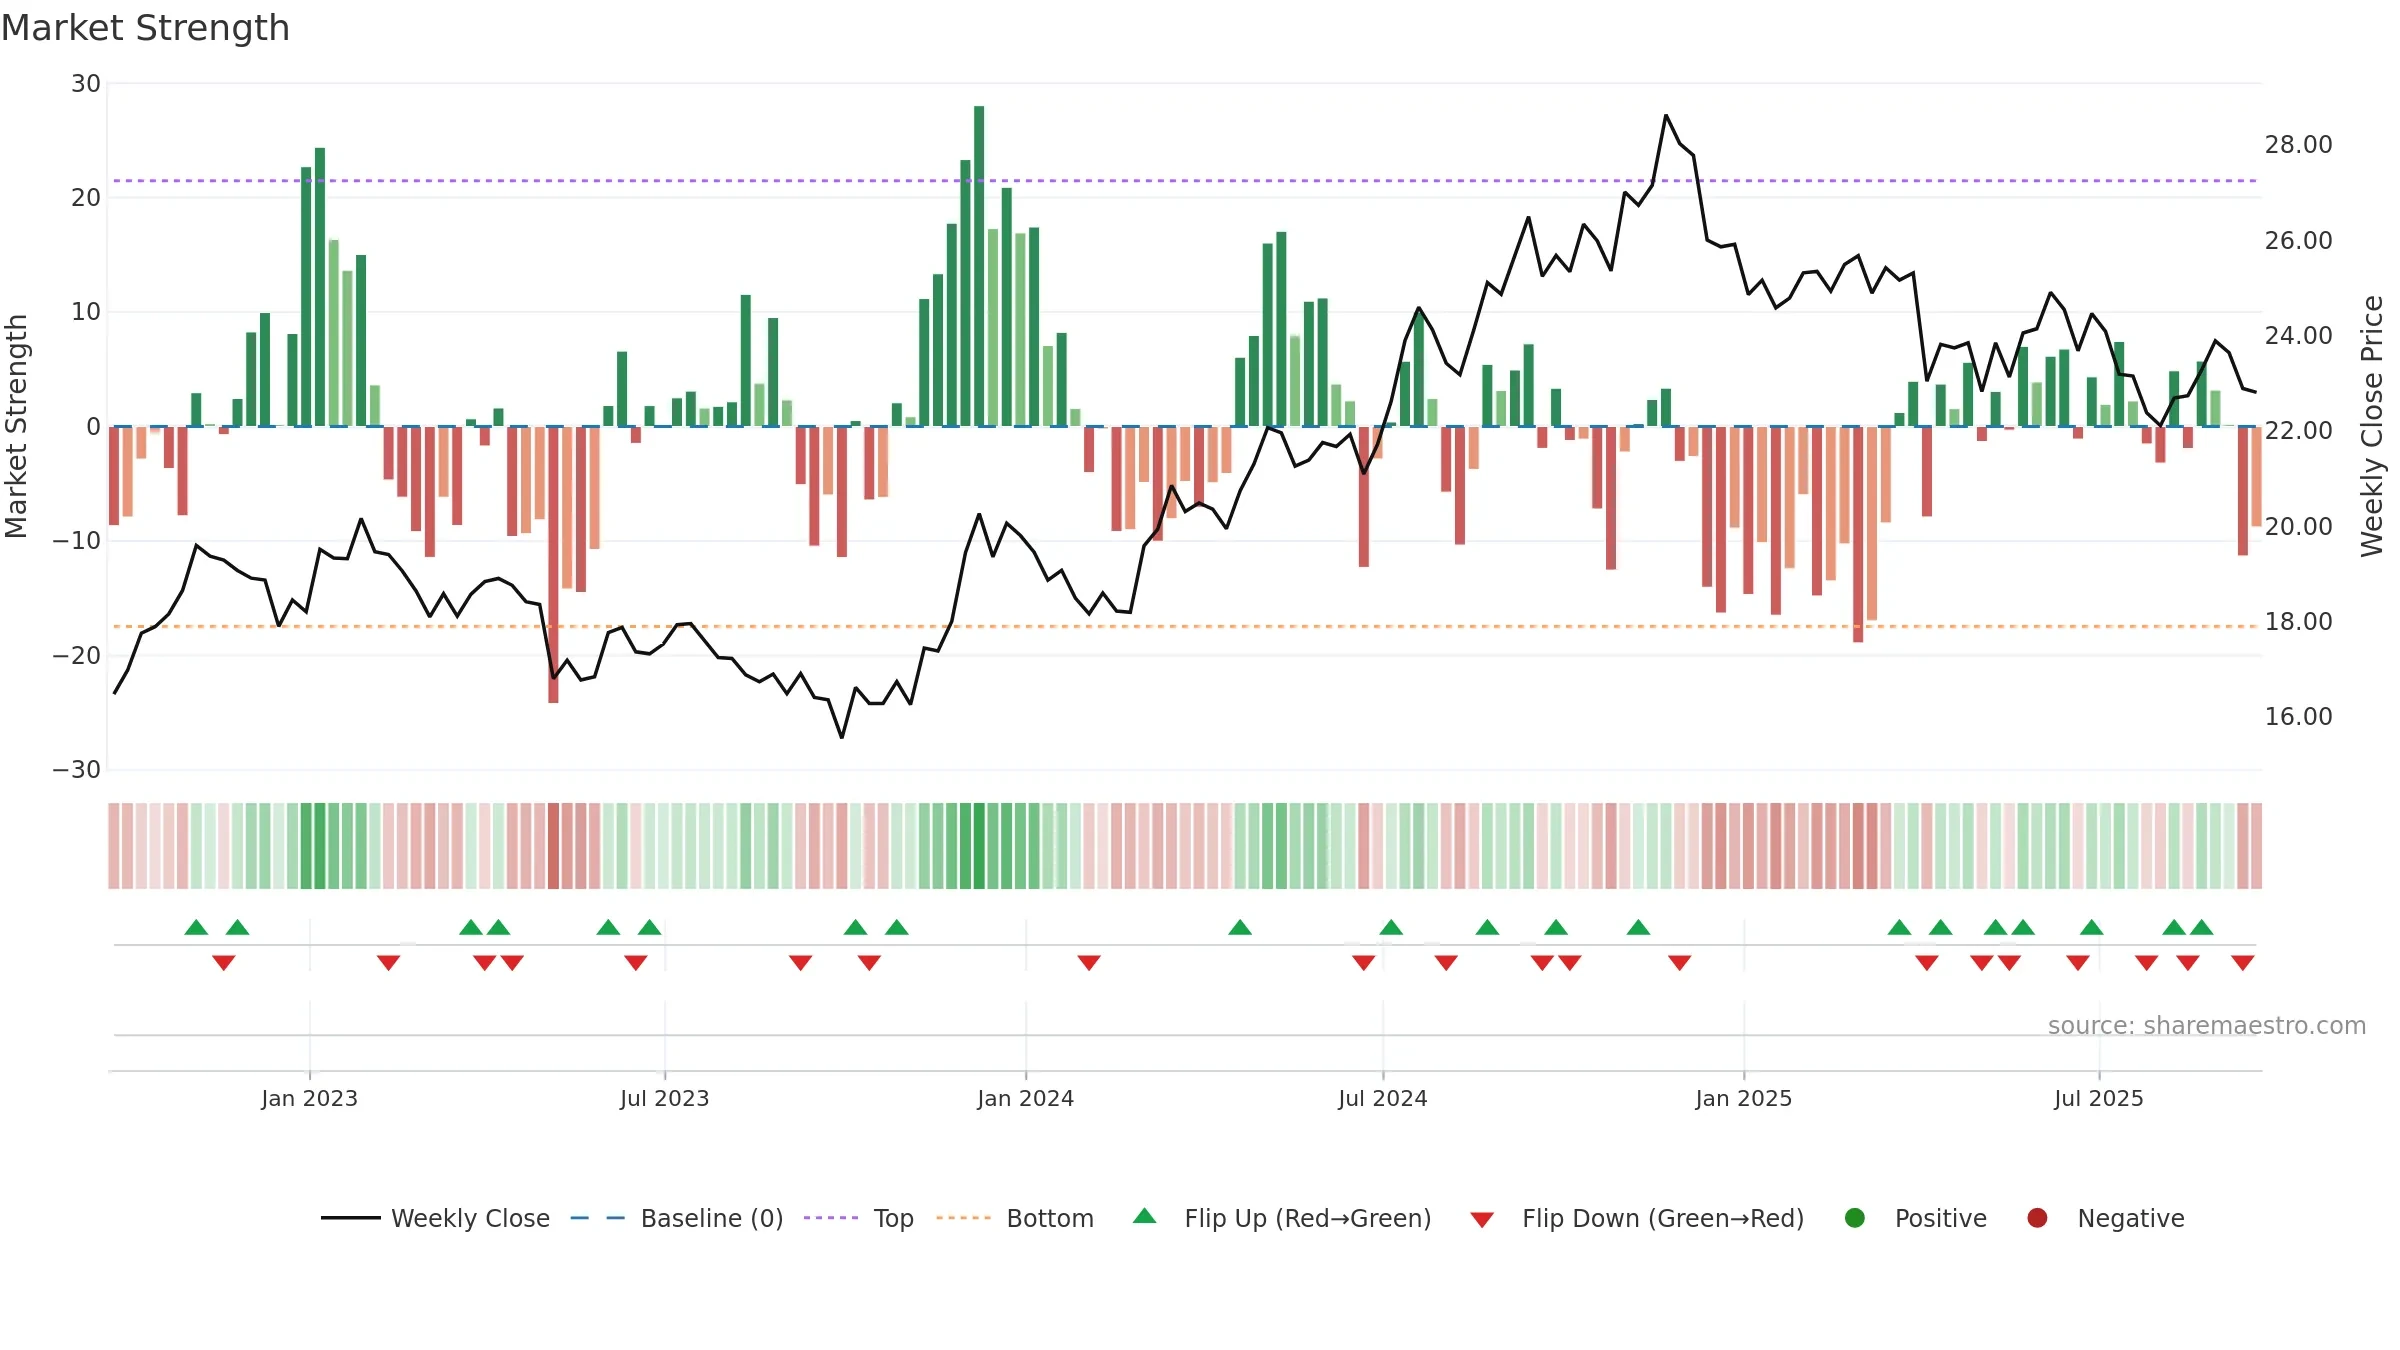Click the Jul 2025 axis label
This screenshot has height=1350, width=2400.
click(x=2099, y=1098)
